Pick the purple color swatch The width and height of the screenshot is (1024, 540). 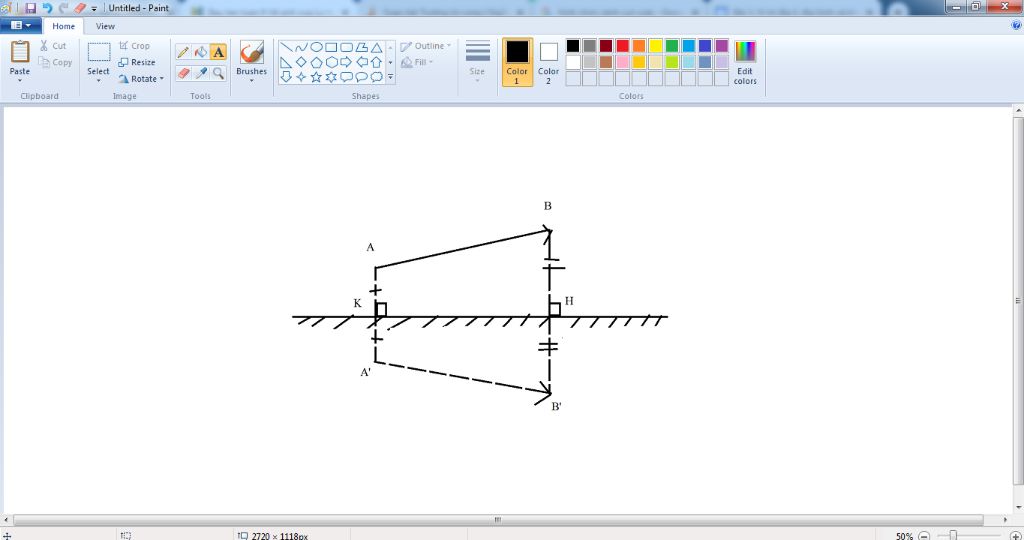[722, 46]
